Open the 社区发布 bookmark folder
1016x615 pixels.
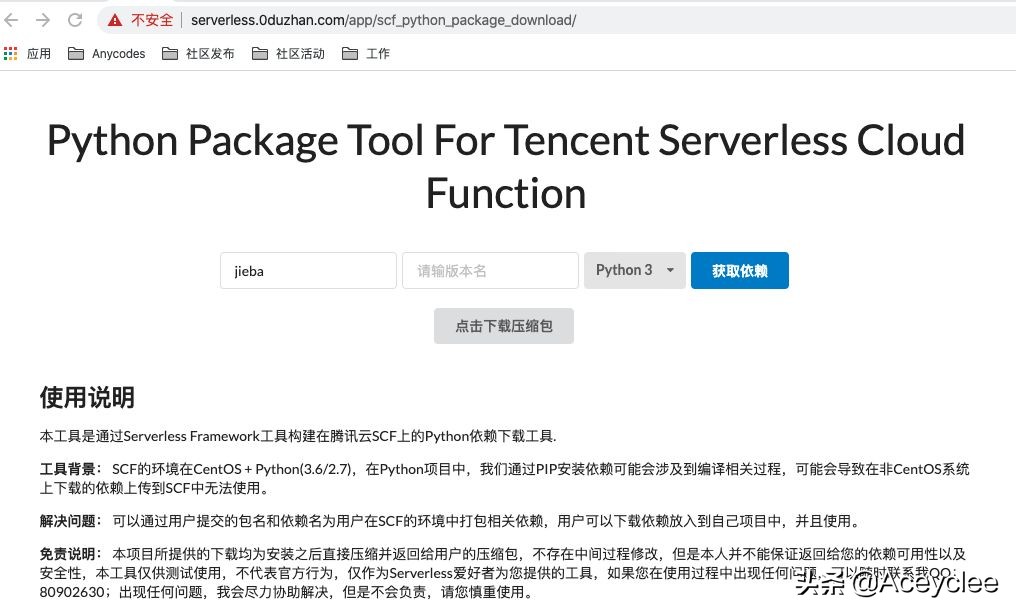coord(198,54)
